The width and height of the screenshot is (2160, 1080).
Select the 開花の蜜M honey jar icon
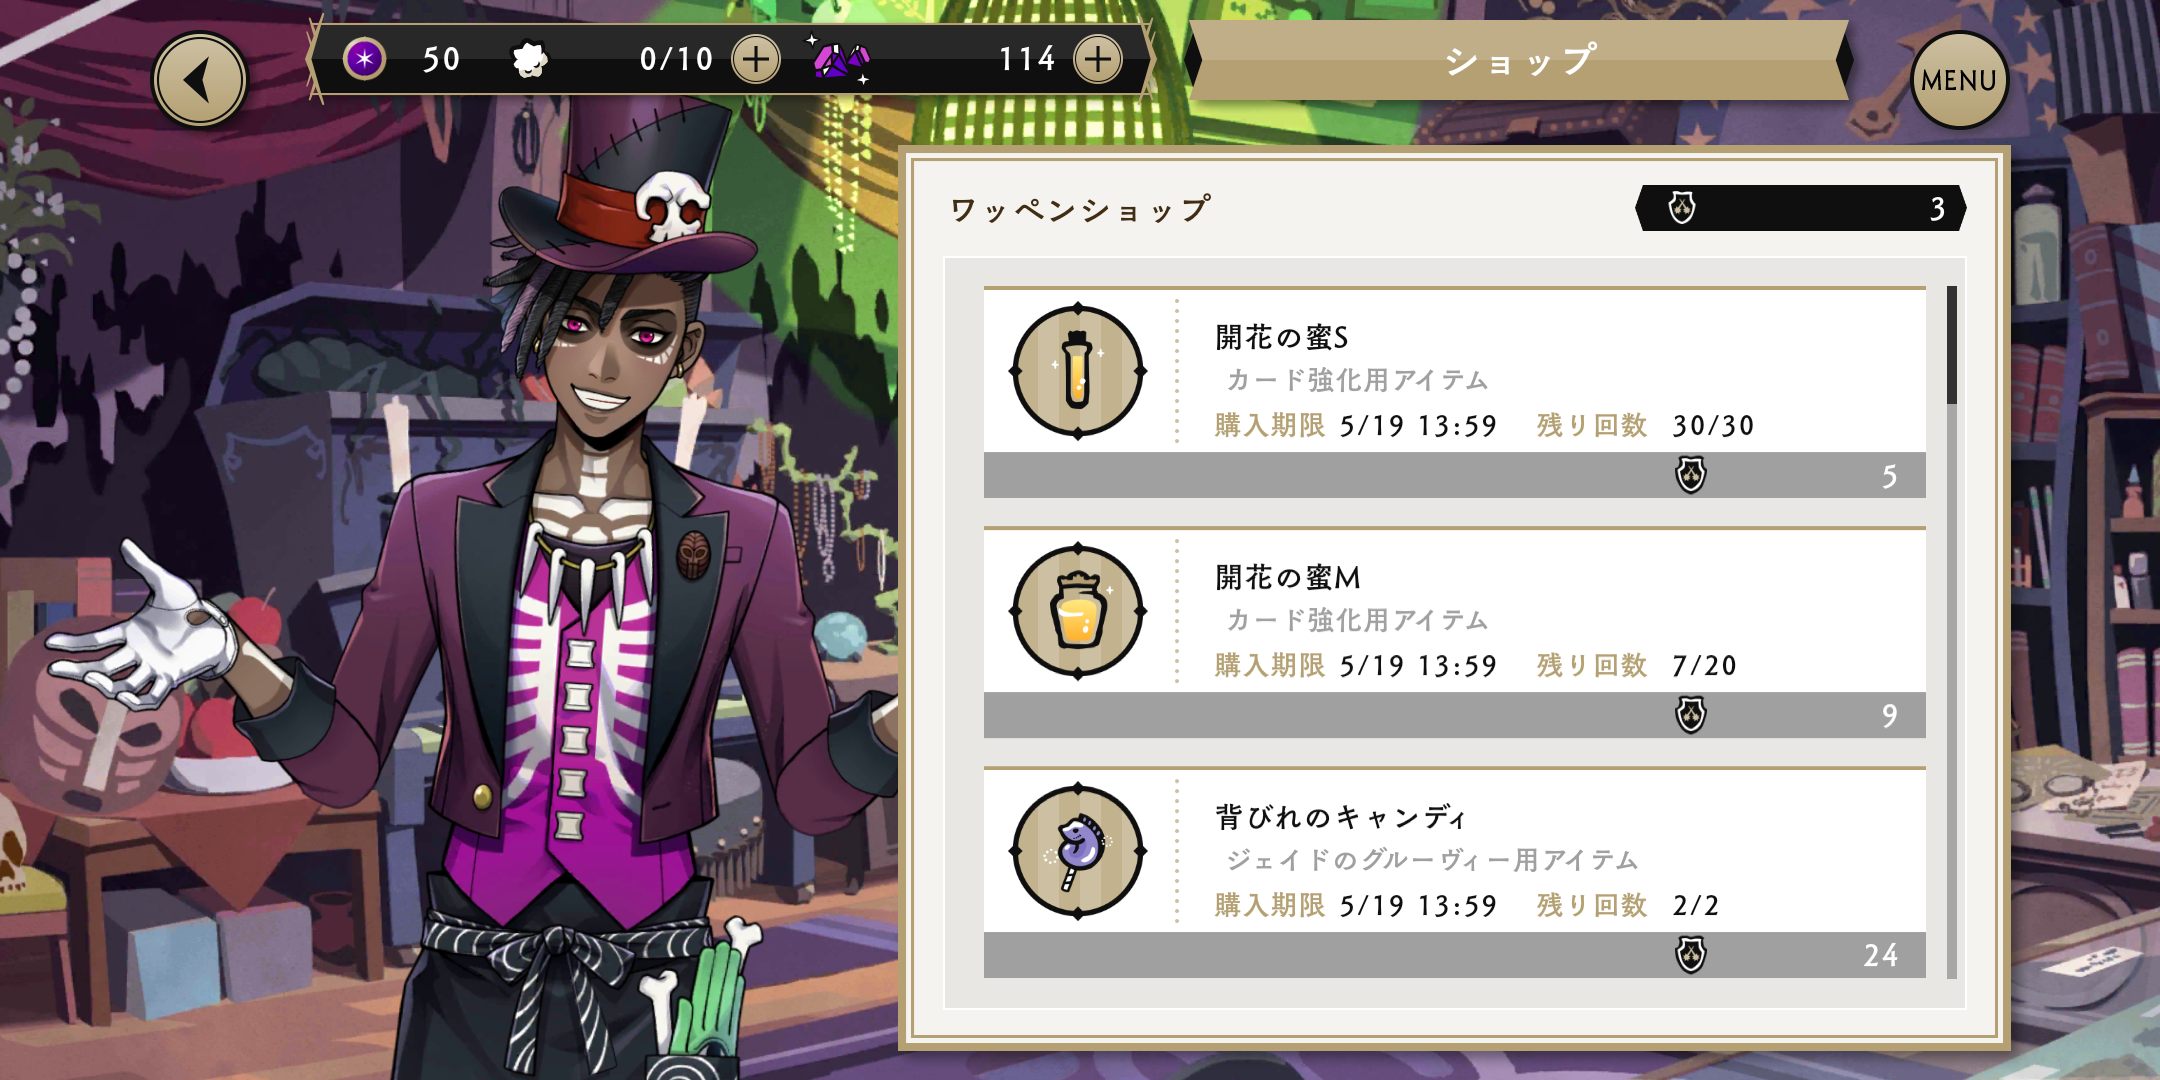[x=1078, y=611]
